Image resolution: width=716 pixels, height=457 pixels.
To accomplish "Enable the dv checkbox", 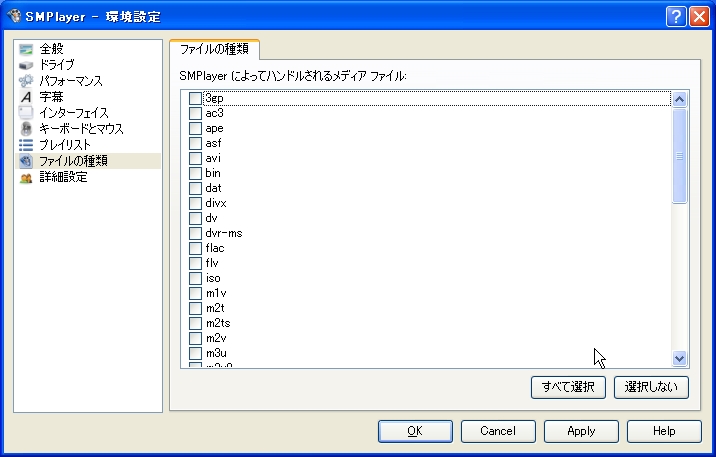I will [195, 218].
